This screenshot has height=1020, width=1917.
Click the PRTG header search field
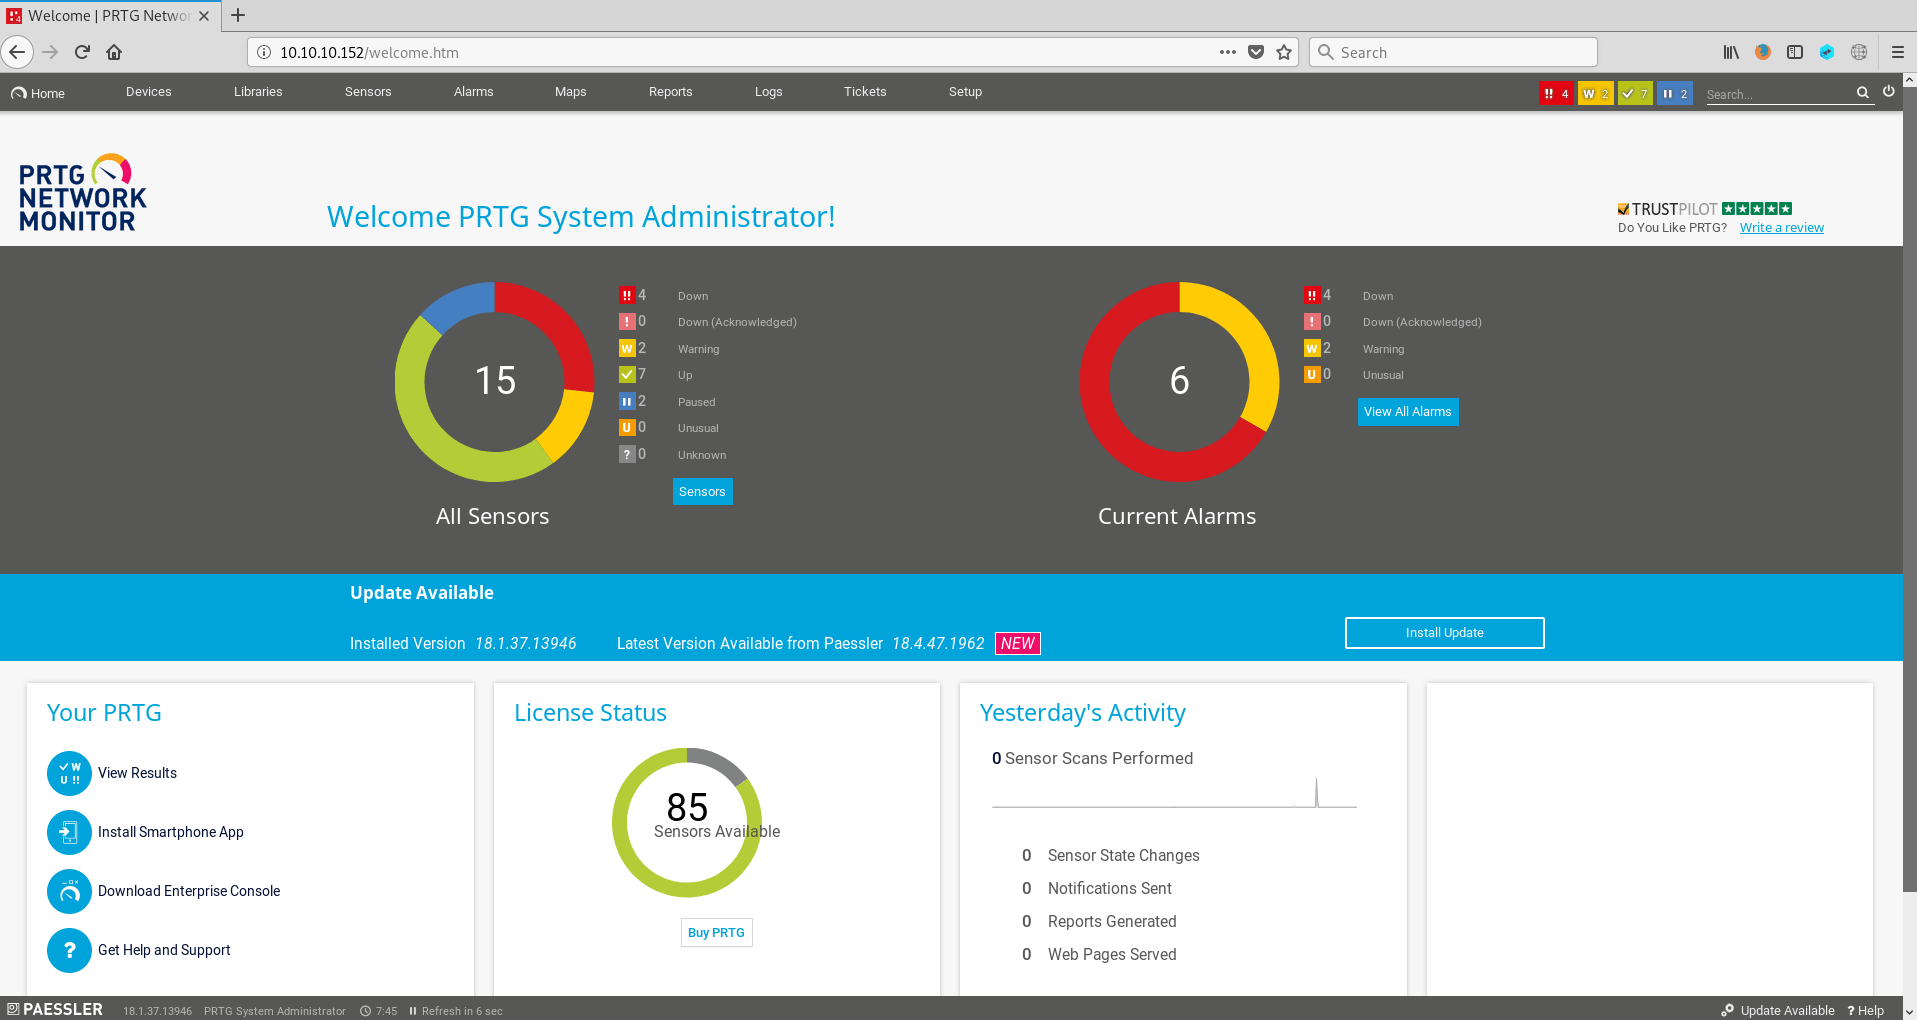tap(1779, 94)
